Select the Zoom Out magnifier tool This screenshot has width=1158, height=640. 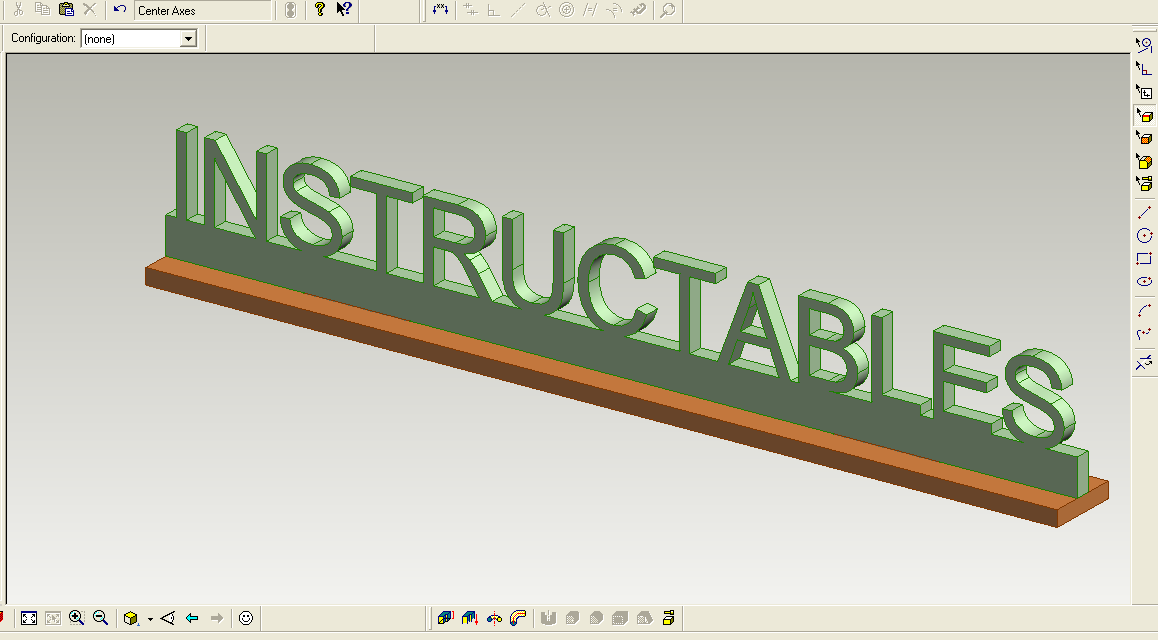click(101, 618)
